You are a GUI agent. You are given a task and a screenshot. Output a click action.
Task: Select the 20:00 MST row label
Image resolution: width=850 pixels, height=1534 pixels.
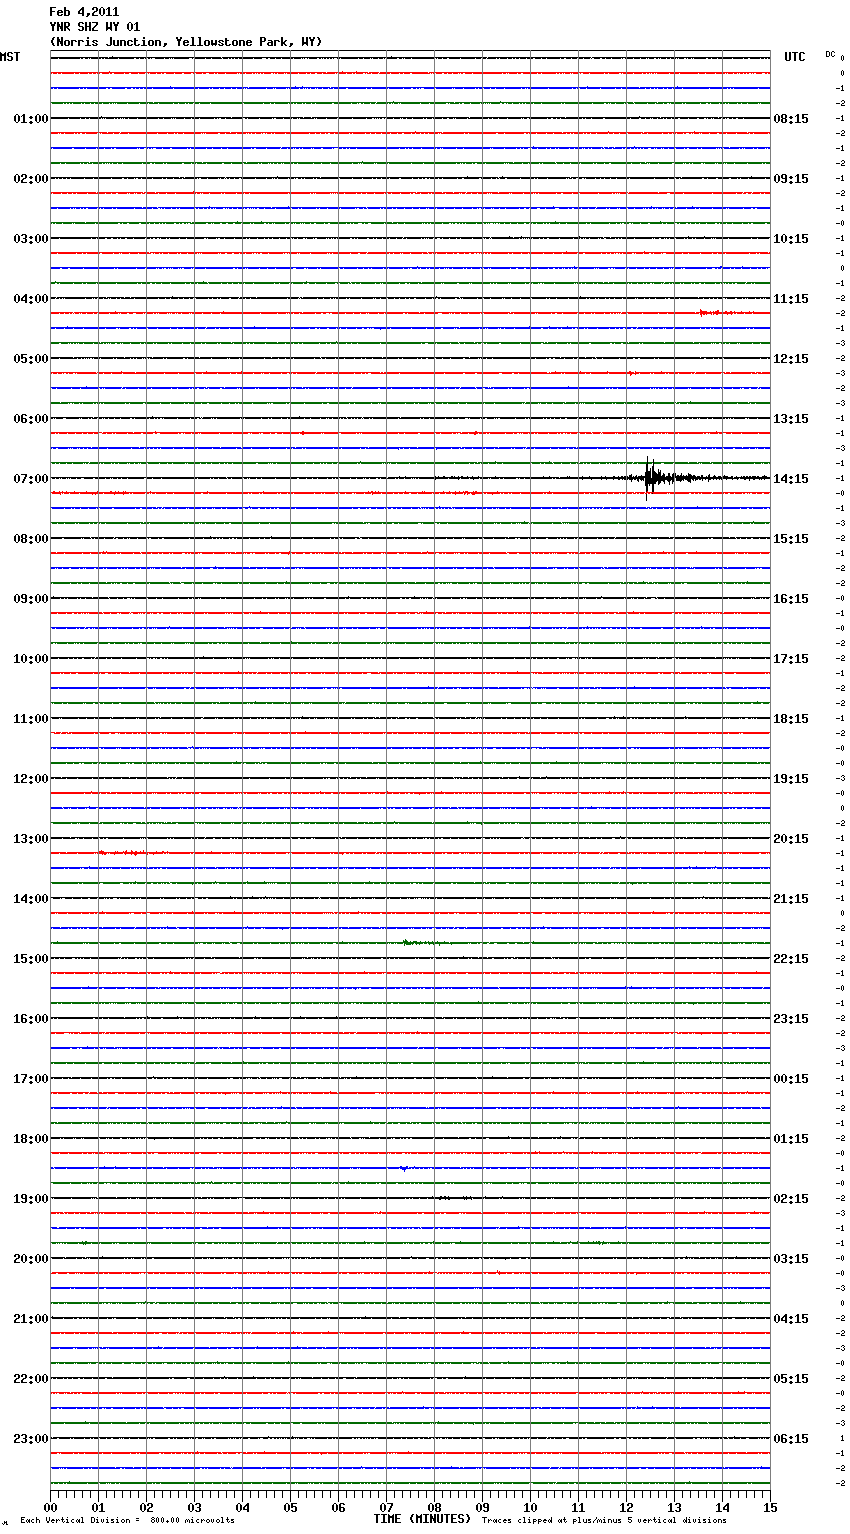(x=31, y=1259)
